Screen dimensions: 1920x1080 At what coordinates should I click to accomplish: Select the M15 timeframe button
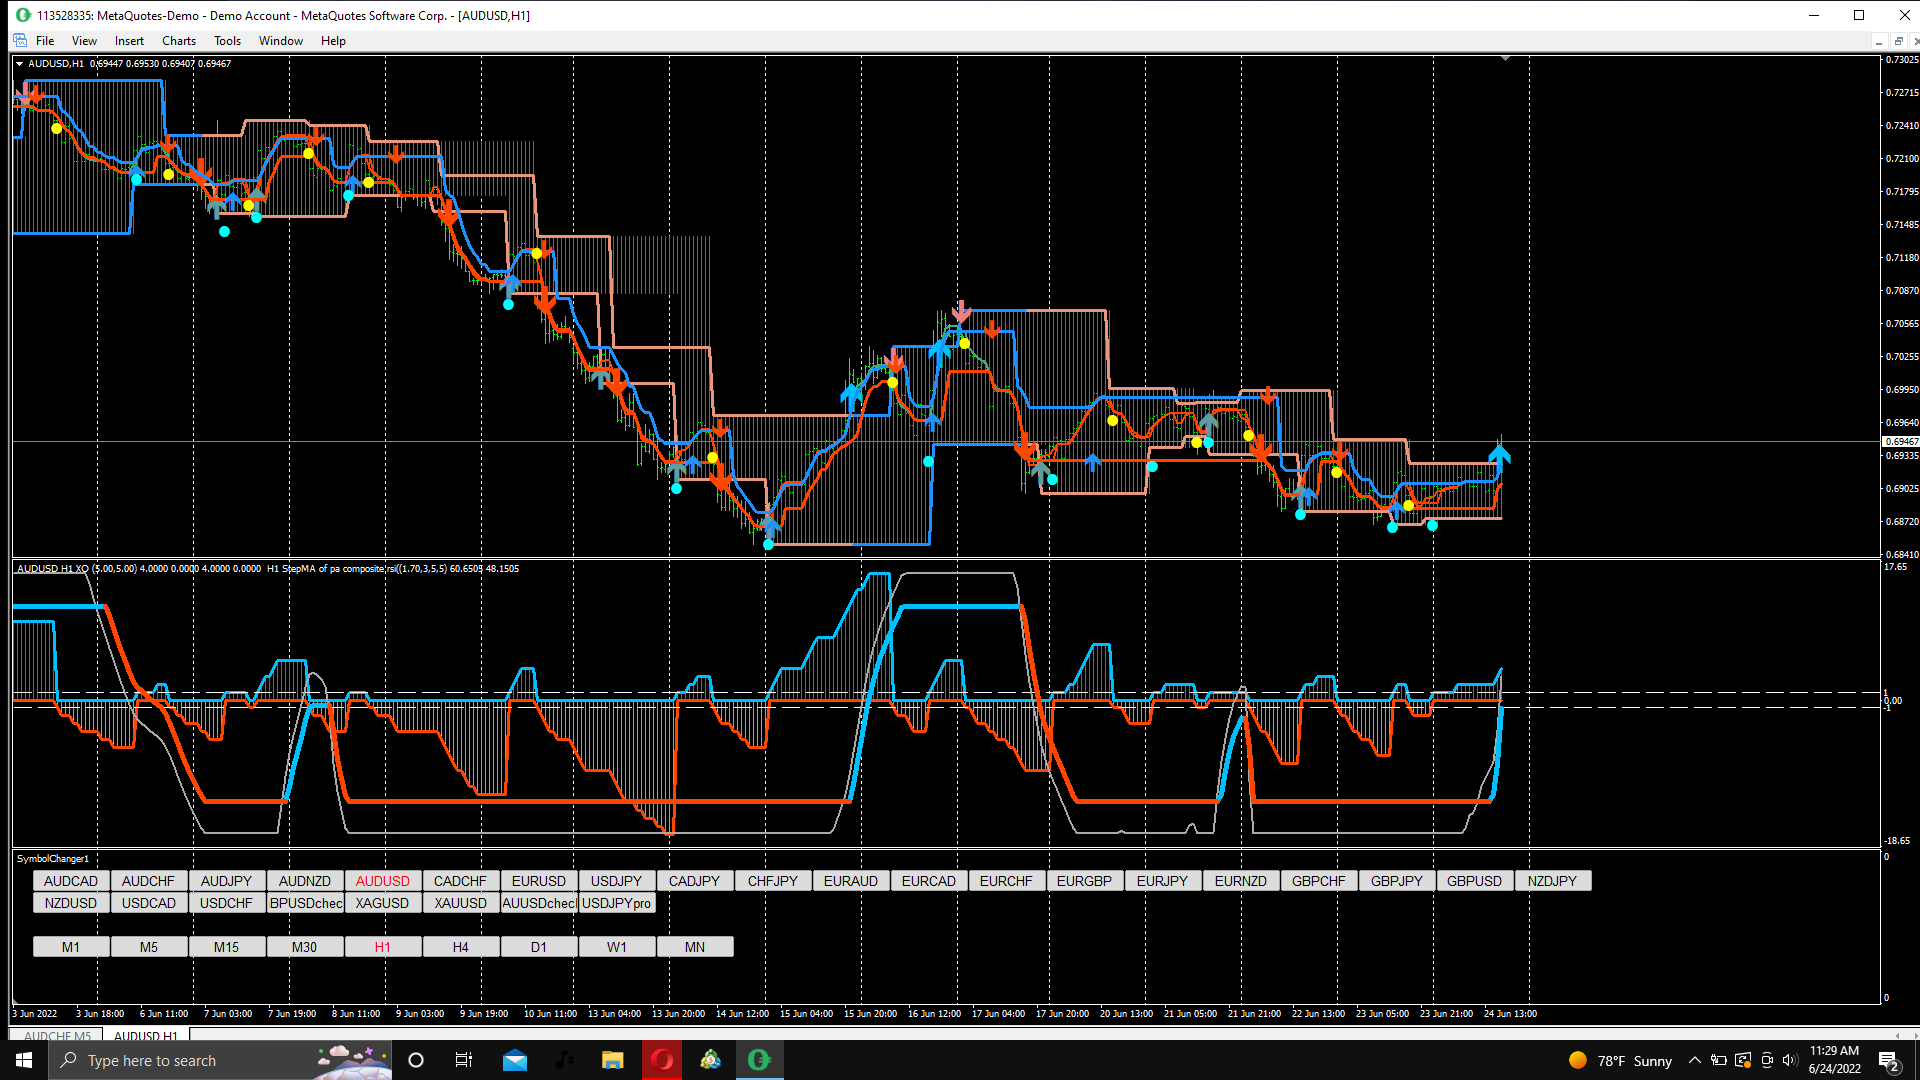click(226, 947)
